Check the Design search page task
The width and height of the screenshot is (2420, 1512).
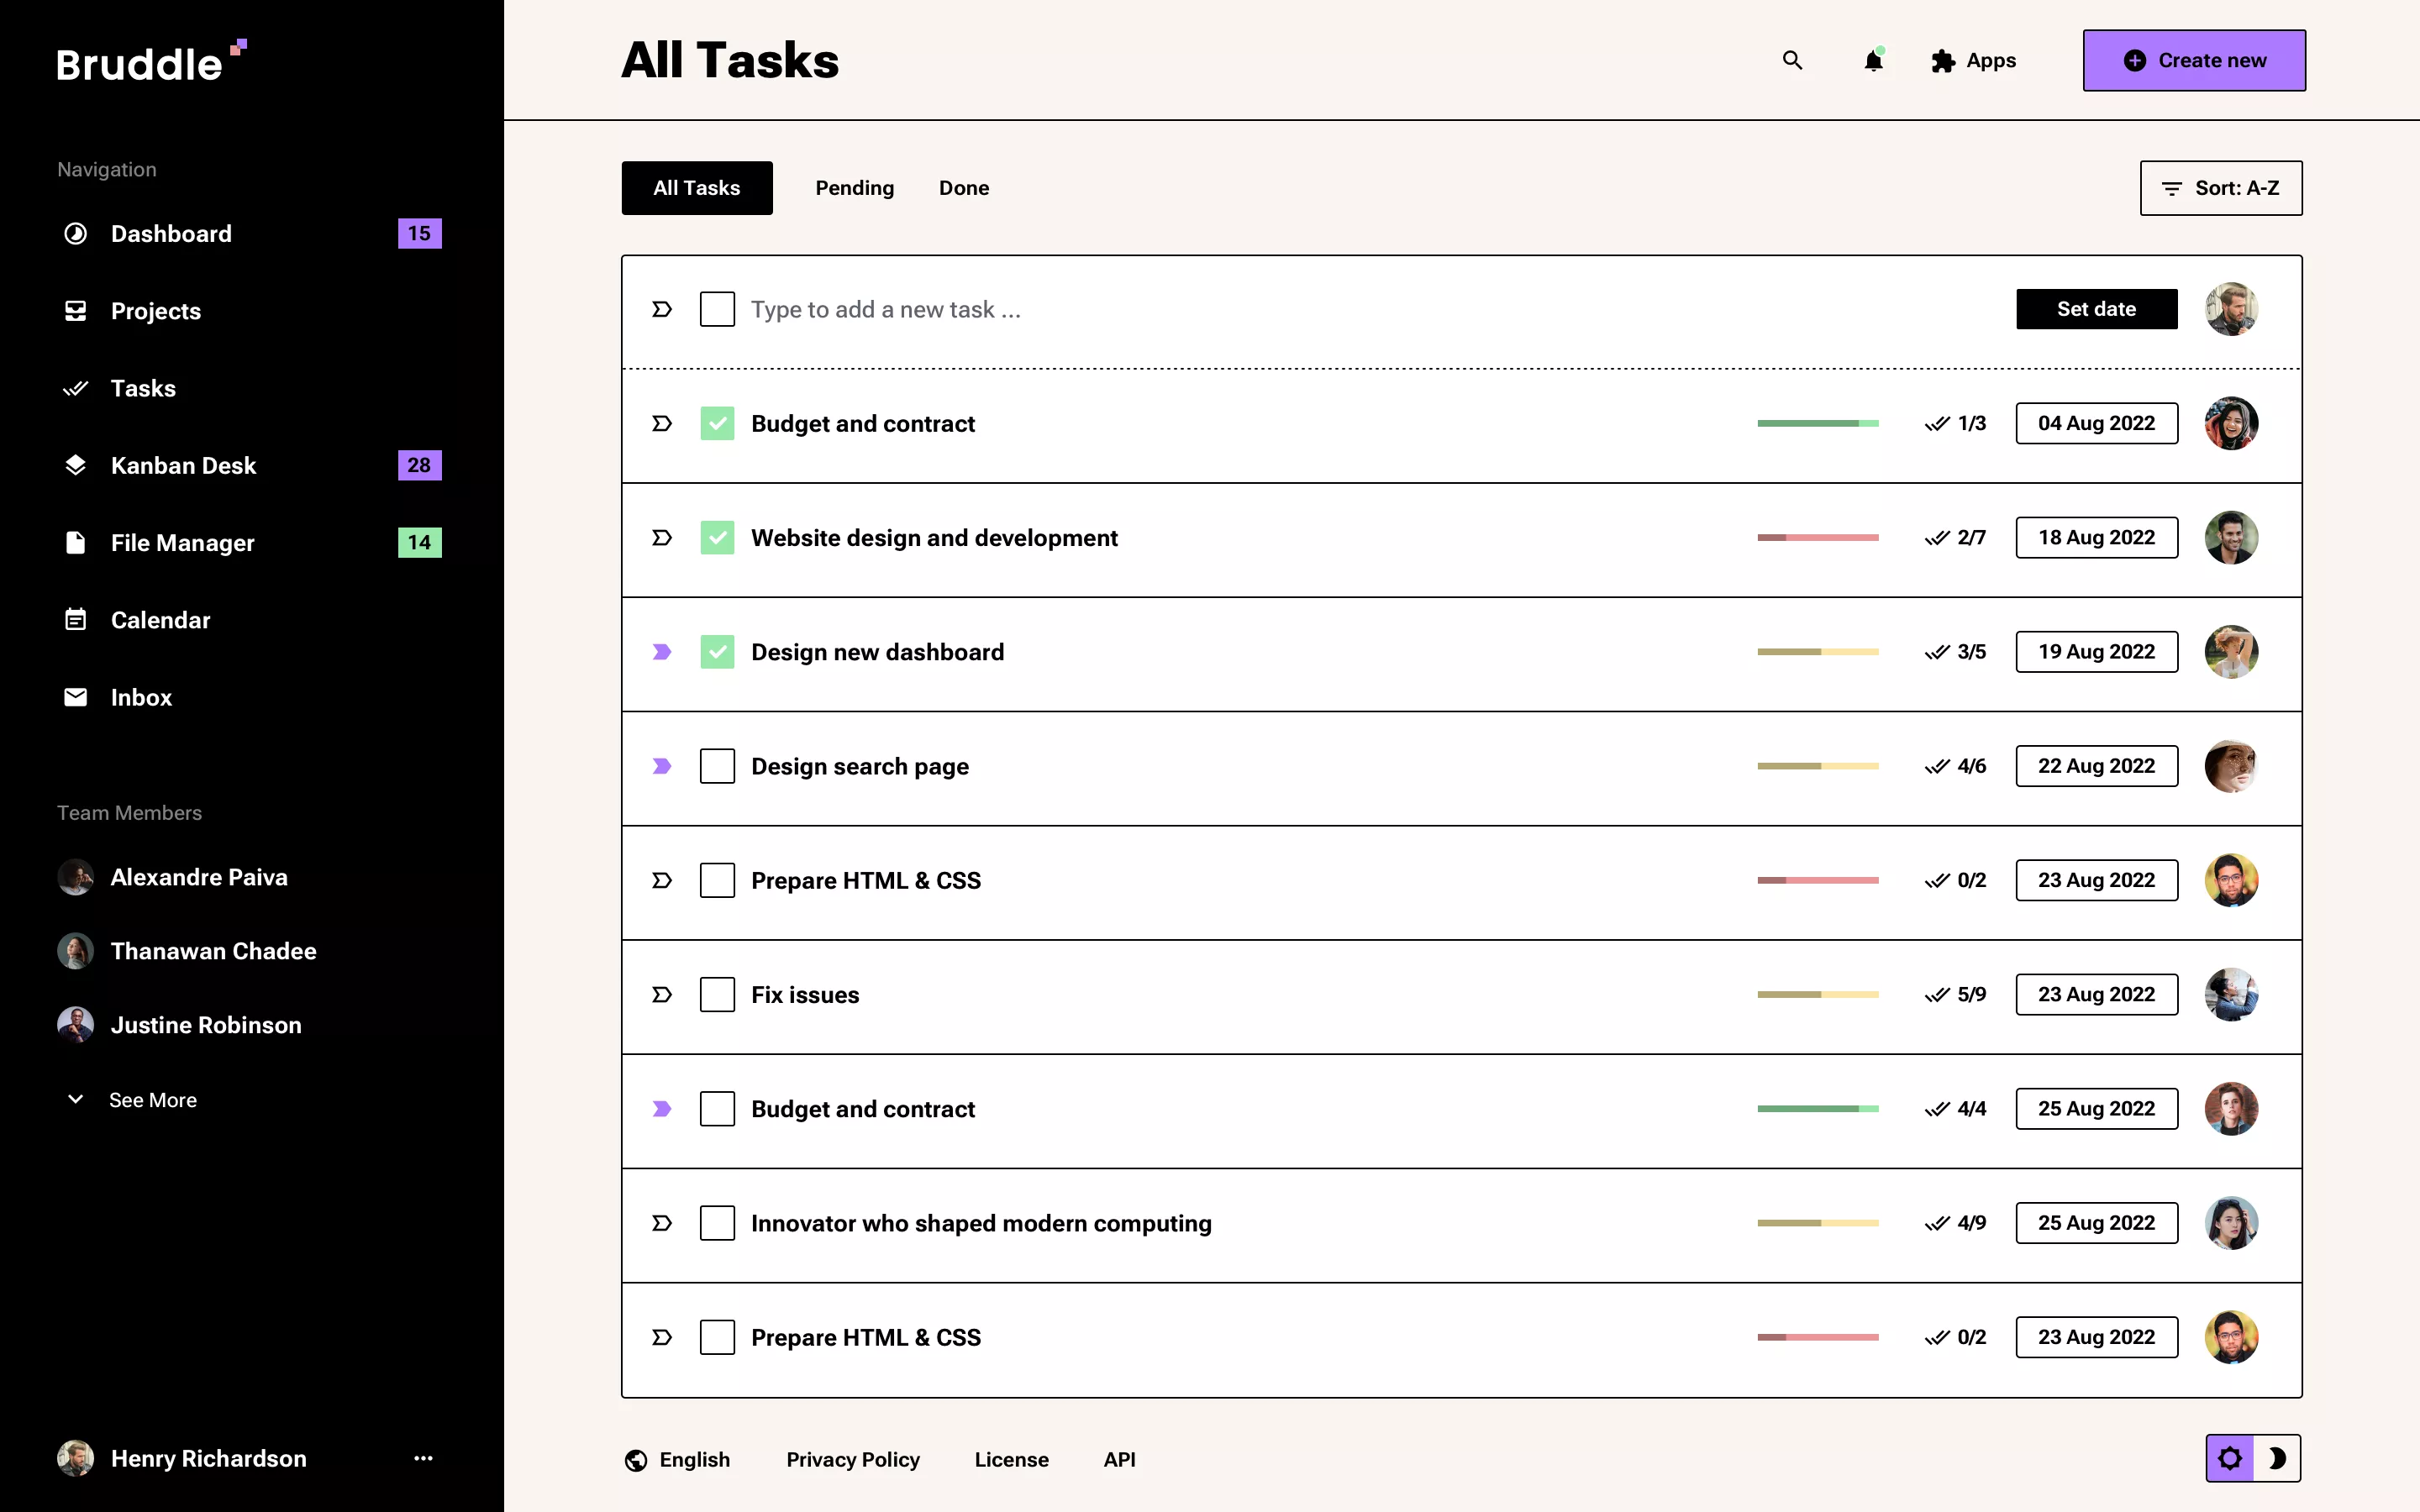tap(717, 766)
